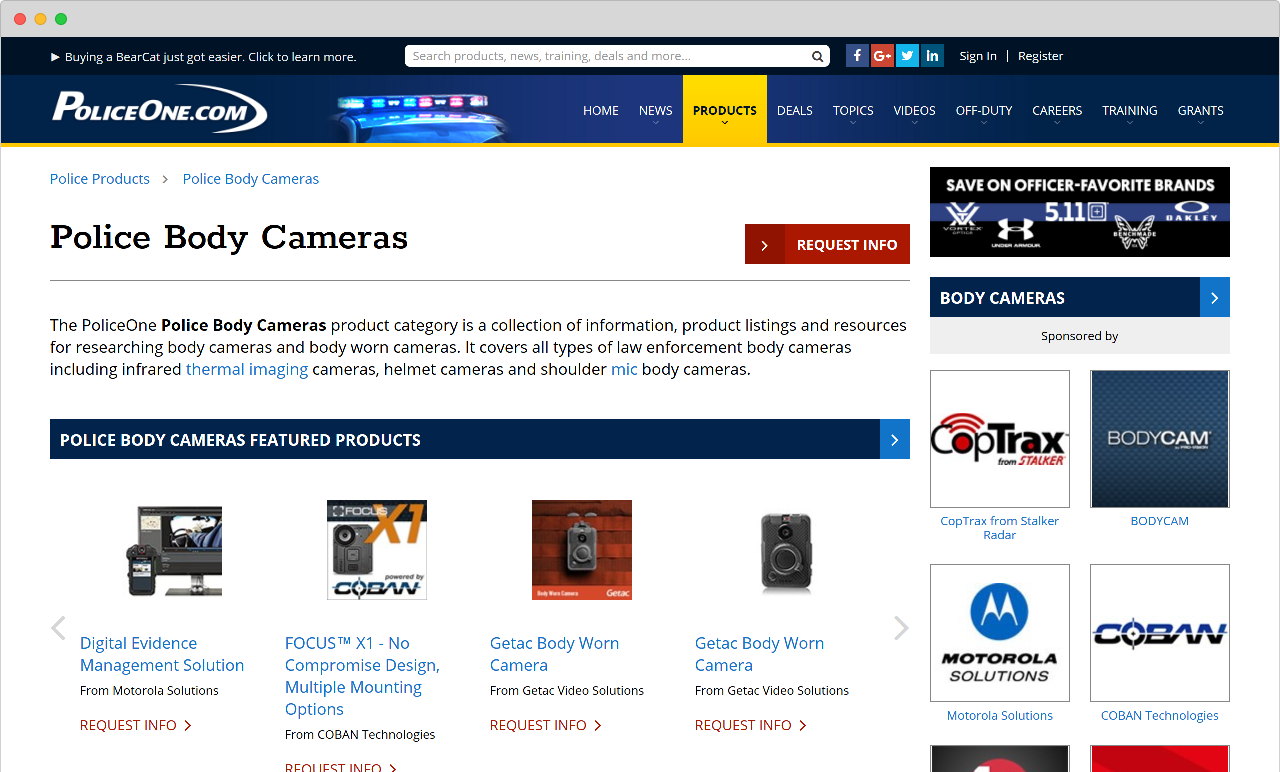The image size is (1280, 772).
Task: Open the Police Products breadcrumb link
Action: click(99, 178)
